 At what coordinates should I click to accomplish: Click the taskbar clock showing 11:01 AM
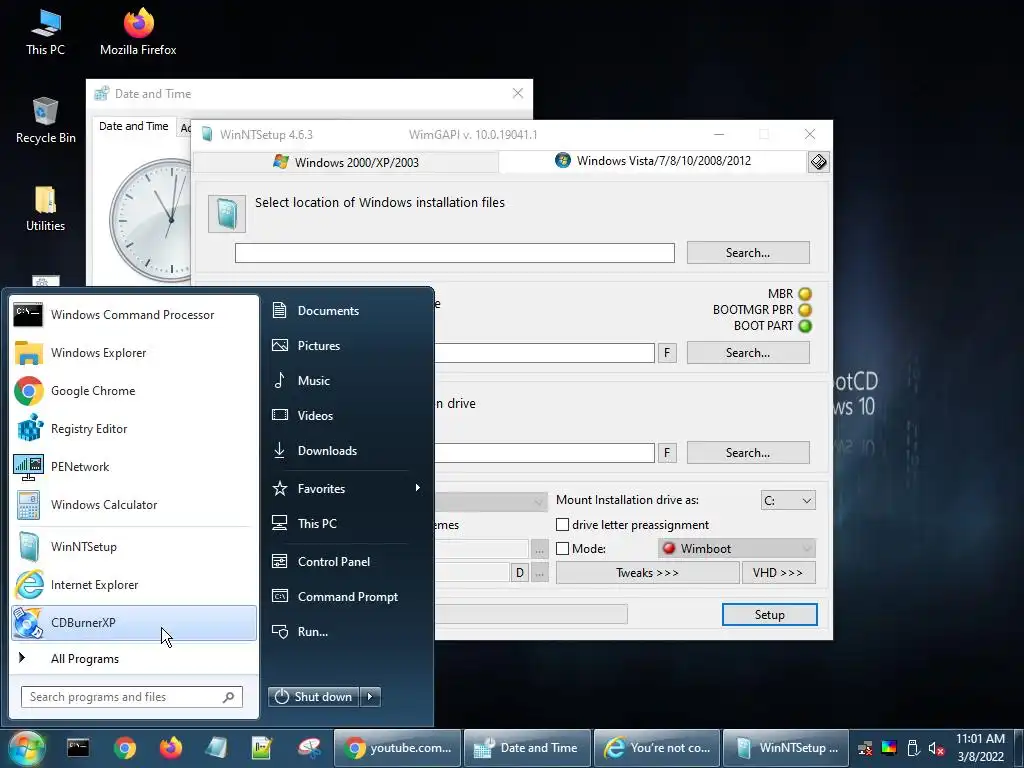pyautogui.click(x=980, y=748)
